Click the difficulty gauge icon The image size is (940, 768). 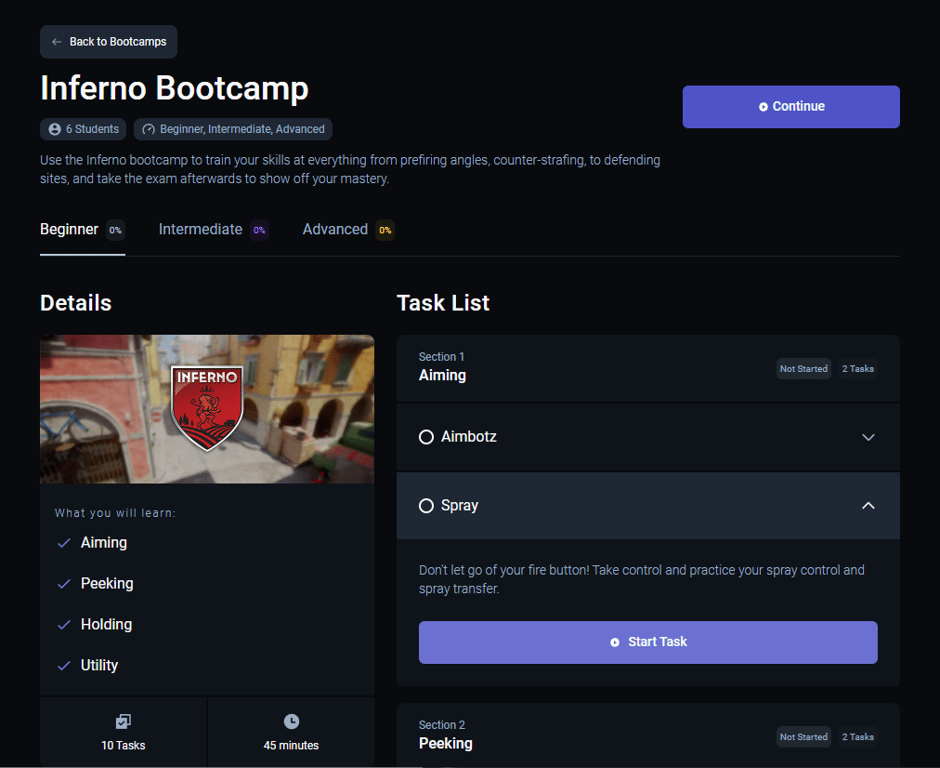[149, 129]
